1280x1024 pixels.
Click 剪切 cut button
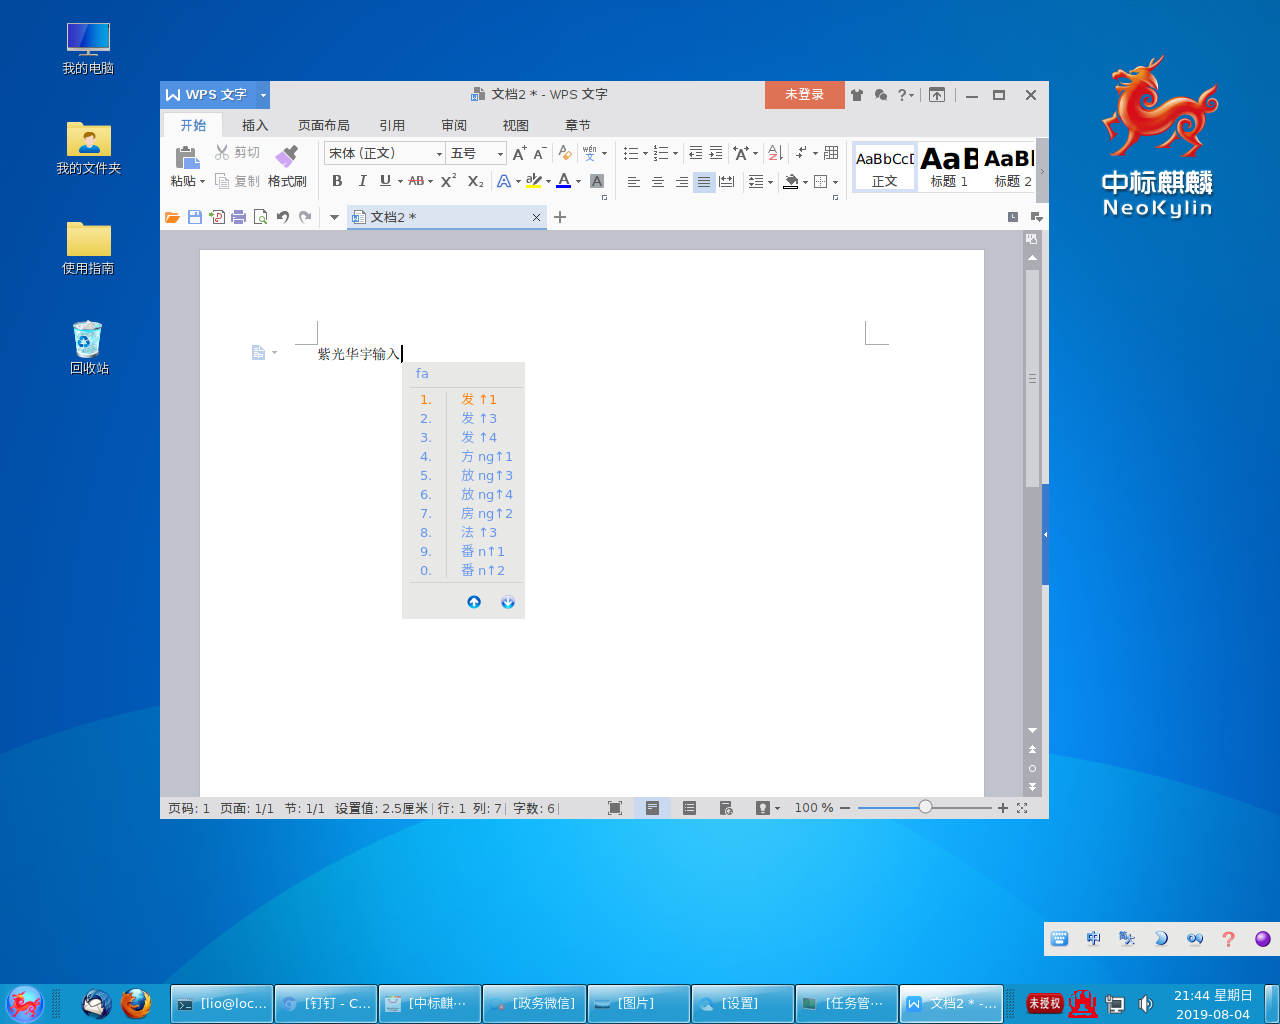point(237,152)
